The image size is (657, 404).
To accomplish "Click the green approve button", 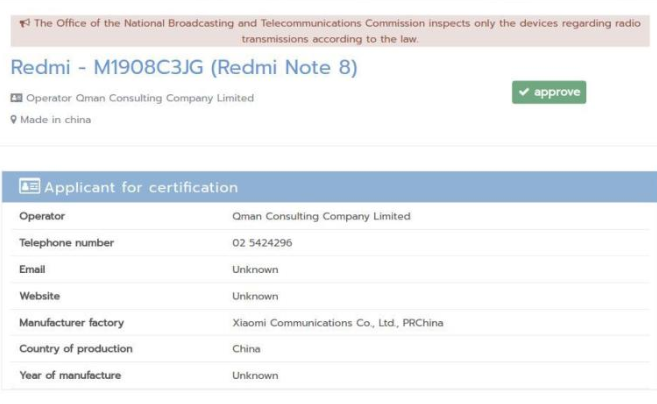I will pyautogui.click(x=549, y=92).
